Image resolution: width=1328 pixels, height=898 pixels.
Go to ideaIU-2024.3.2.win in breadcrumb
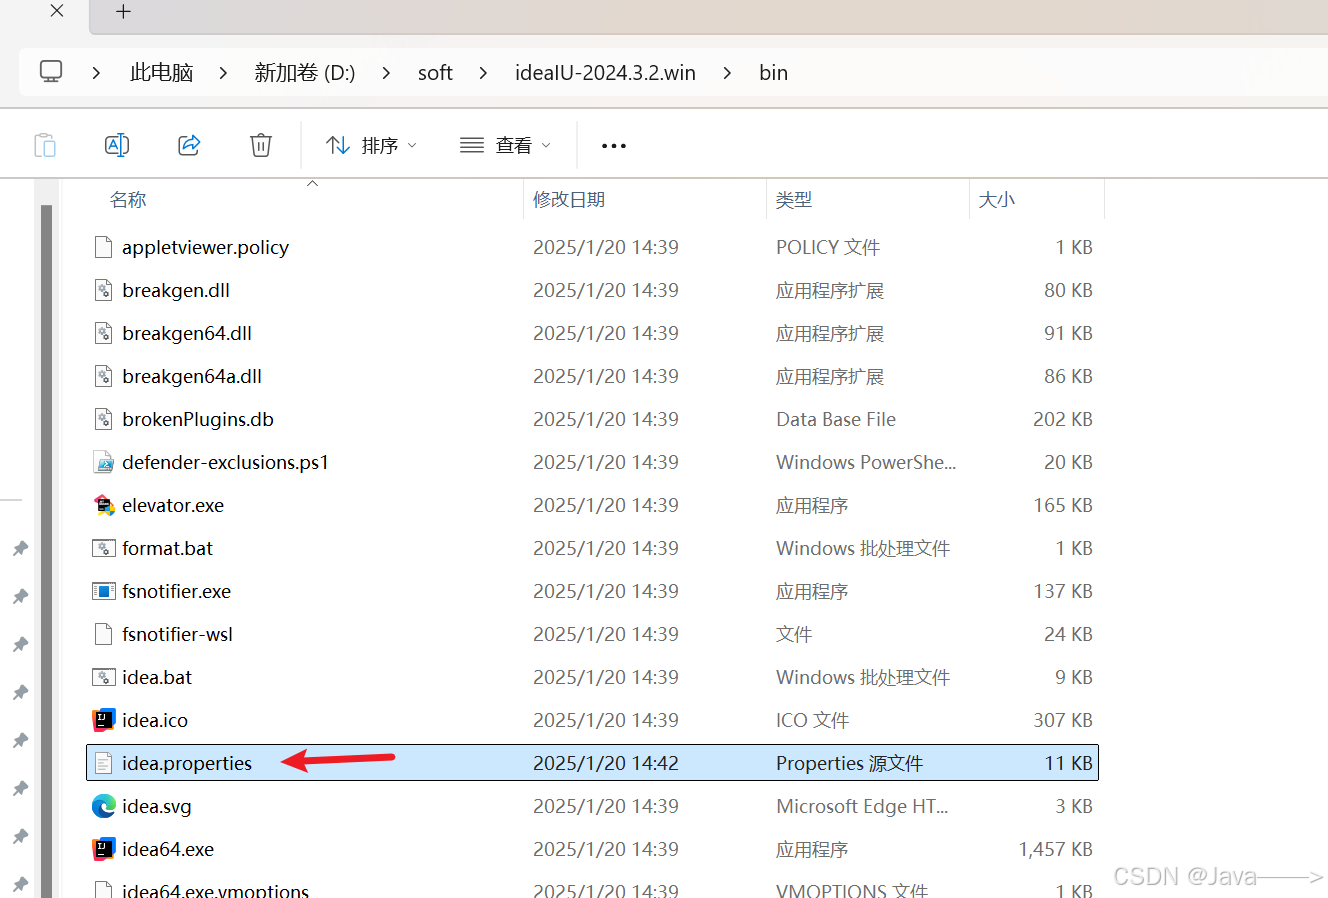pos(605,73)
